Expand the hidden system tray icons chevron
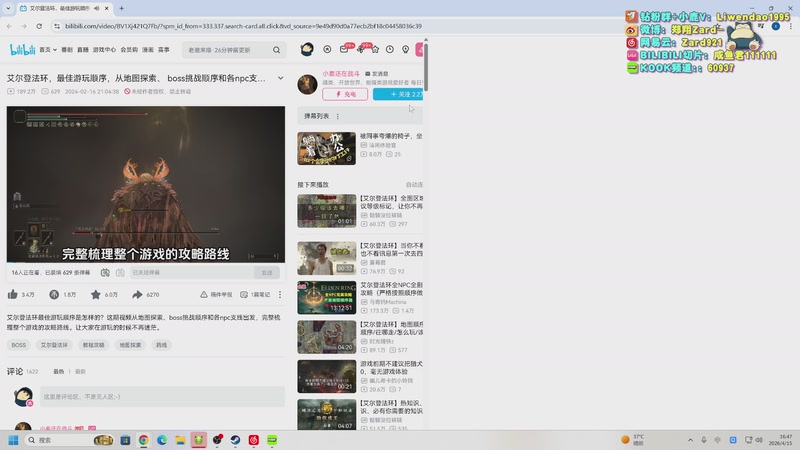Viewport: 800px width, 450px height. [x=690, y=440]
